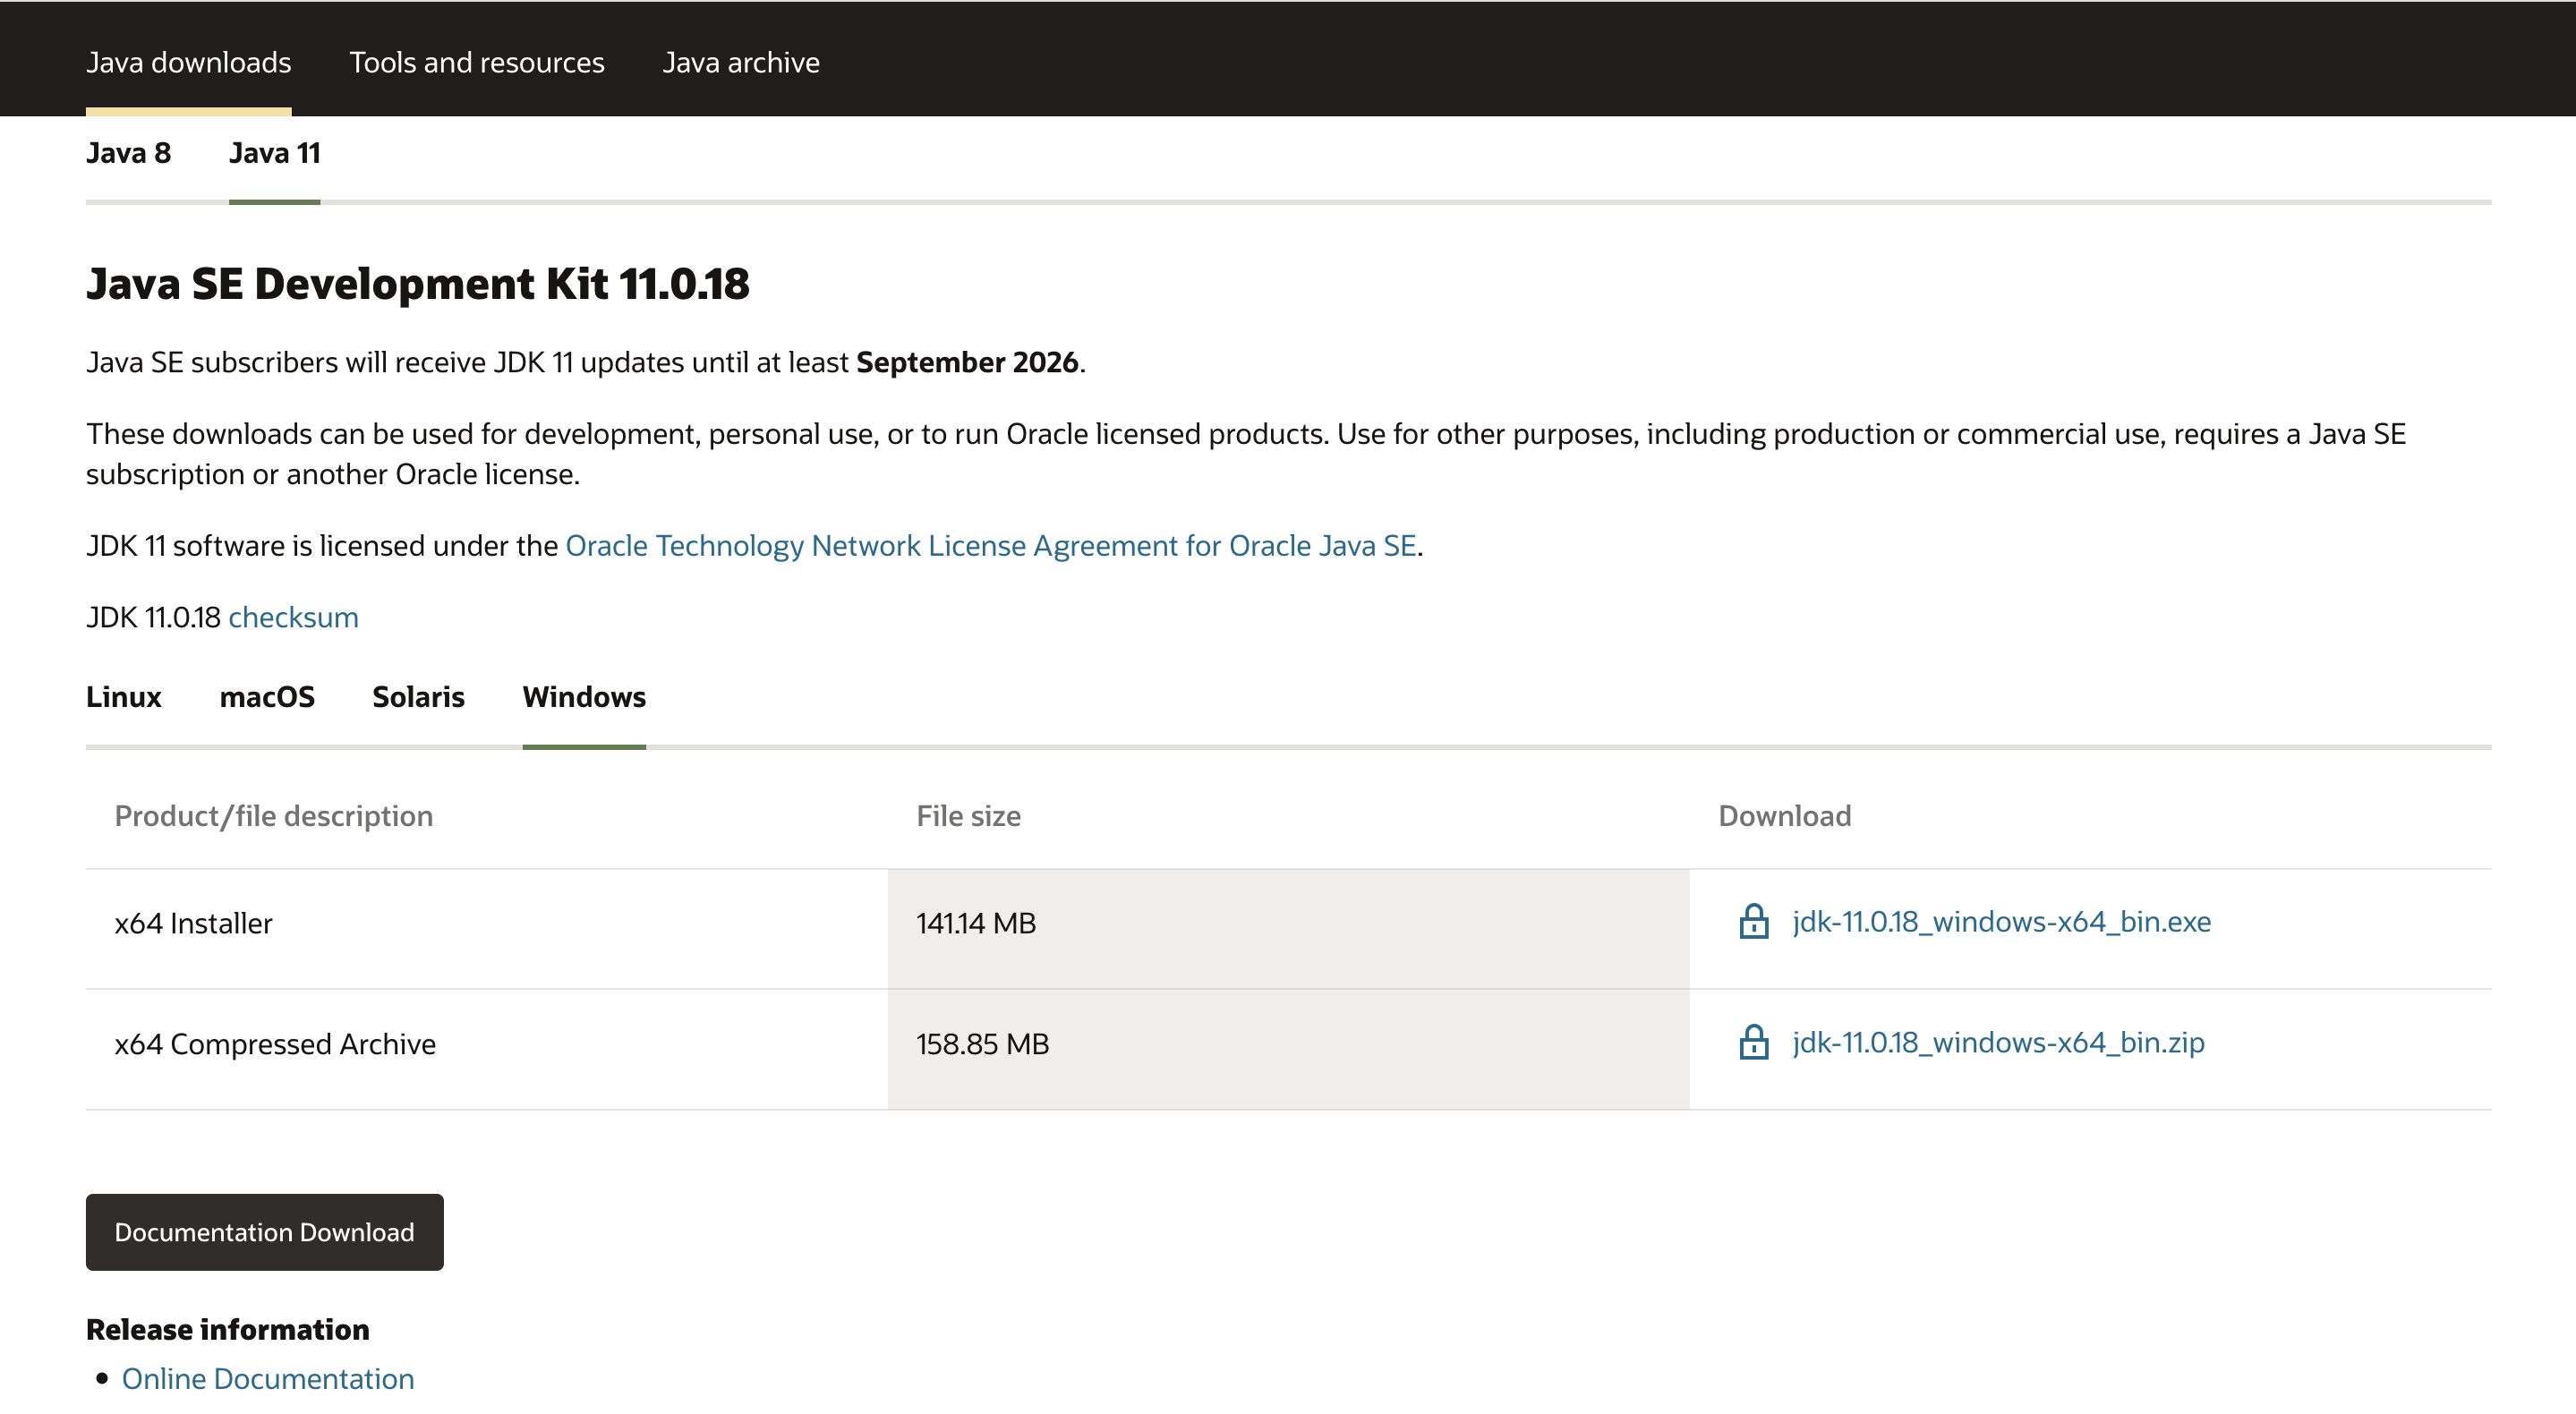Click the File size column header
Image resolution: width=2576 pixels, height=1414 pixels.
(x=968, y=816)
